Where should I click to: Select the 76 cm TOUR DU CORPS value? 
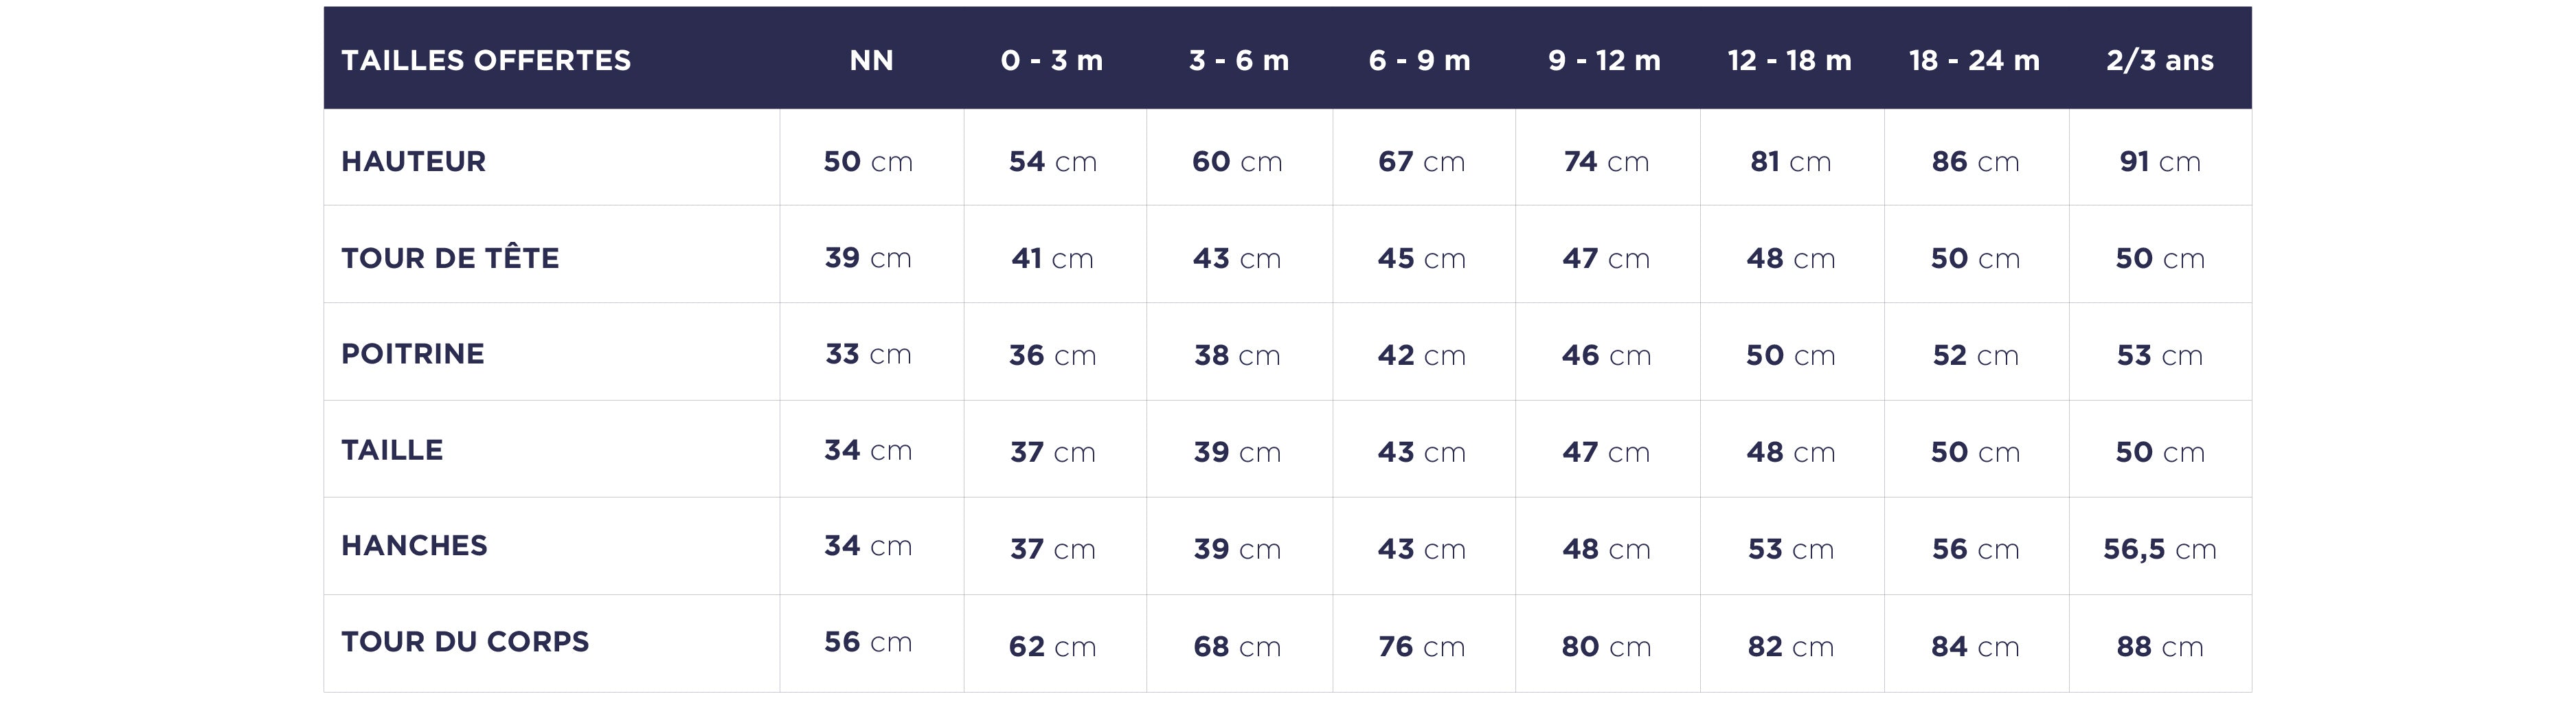(1421, 647)
